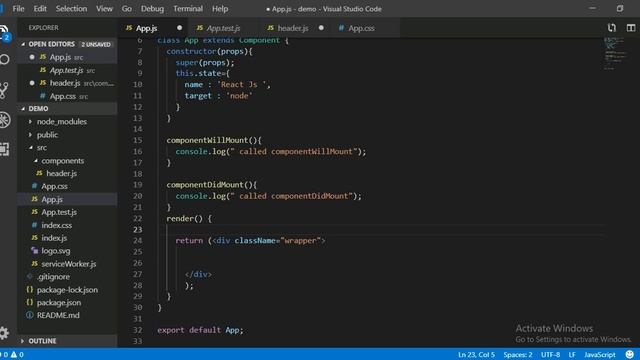
Task: Collapse the components folder
Action: pyautogui.click(x=36, y=160)
